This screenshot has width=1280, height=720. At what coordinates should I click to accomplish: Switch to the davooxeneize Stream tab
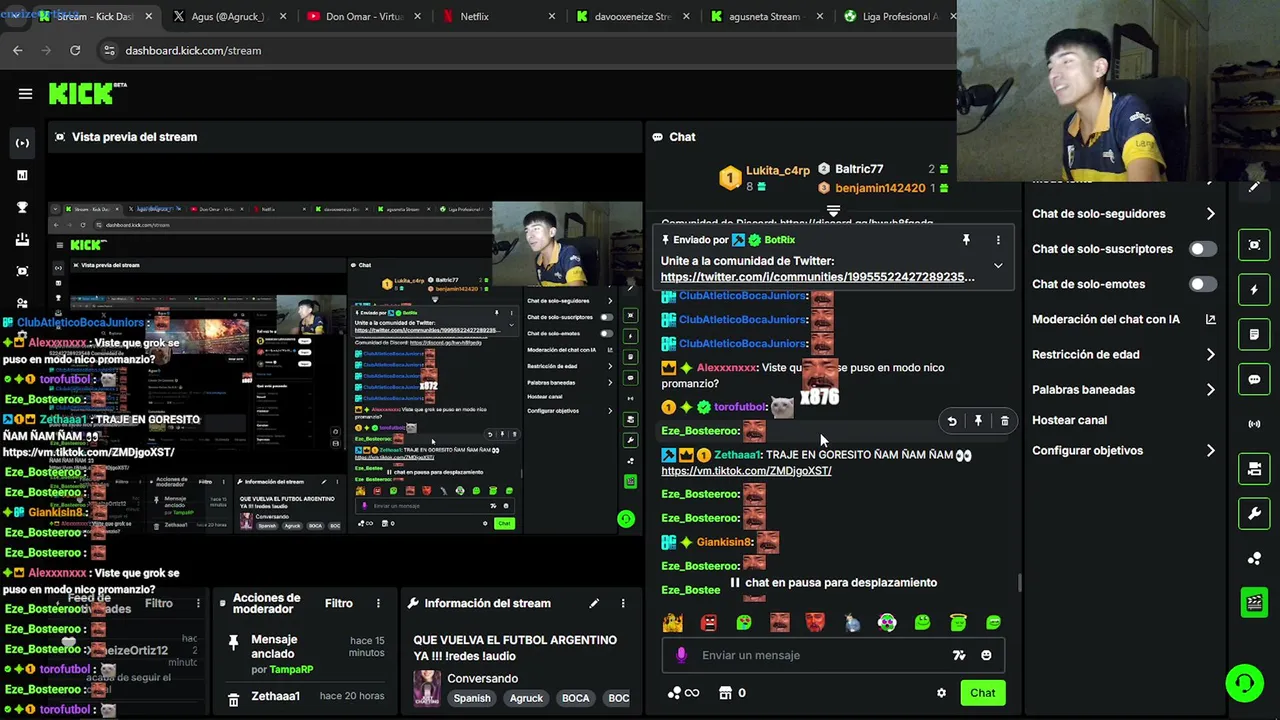point(632,16)
